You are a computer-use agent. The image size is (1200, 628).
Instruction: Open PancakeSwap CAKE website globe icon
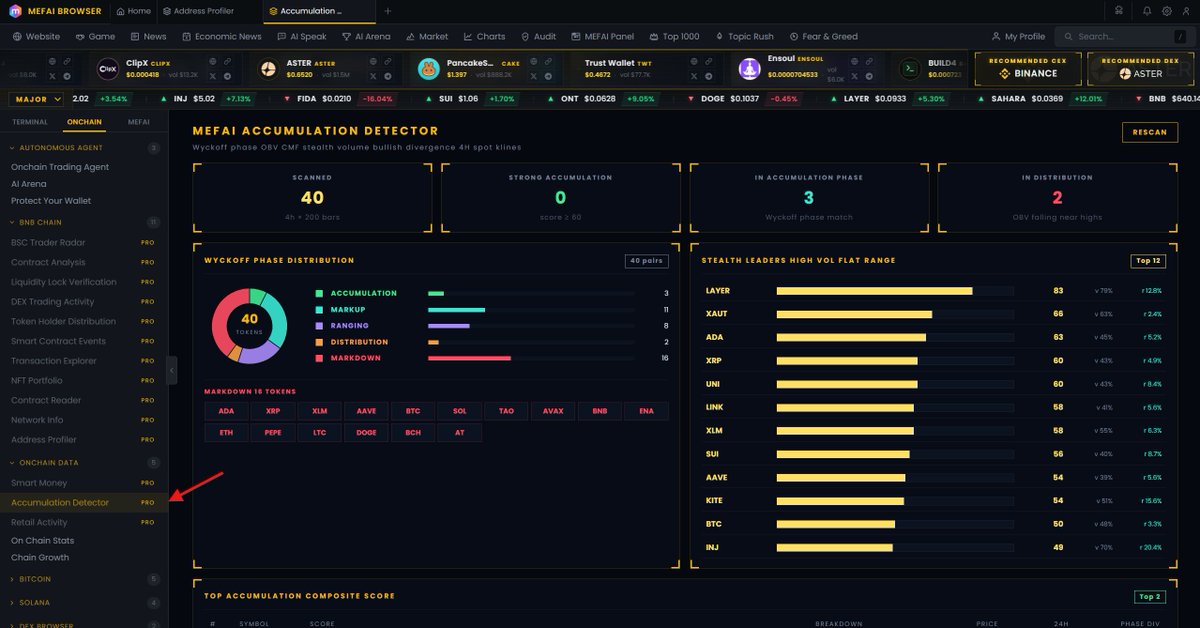coord(534,61)
